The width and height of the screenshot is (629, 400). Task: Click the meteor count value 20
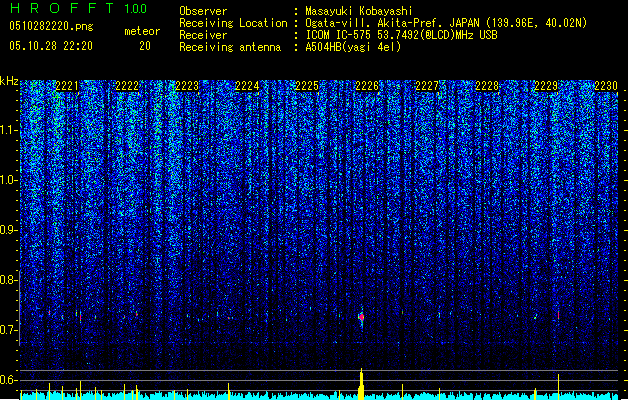coord(145,46)
